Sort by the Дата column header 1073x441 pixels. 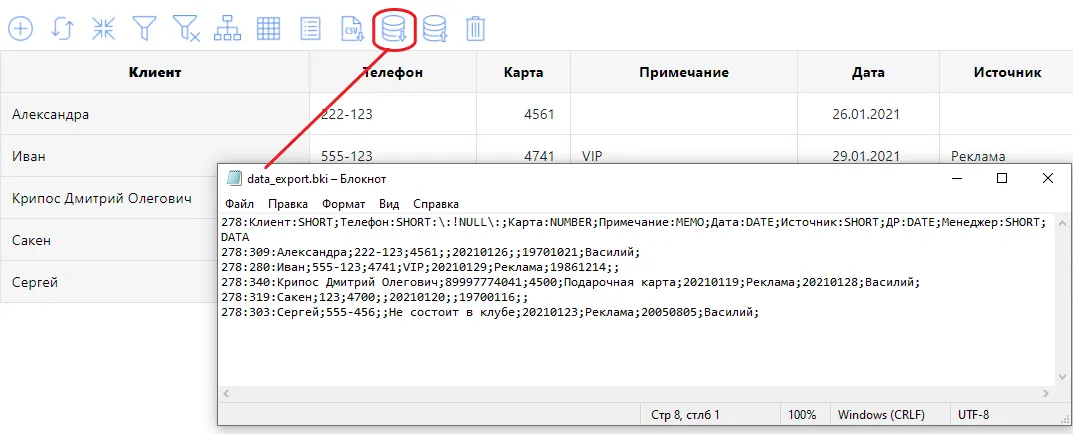(868, 72)
